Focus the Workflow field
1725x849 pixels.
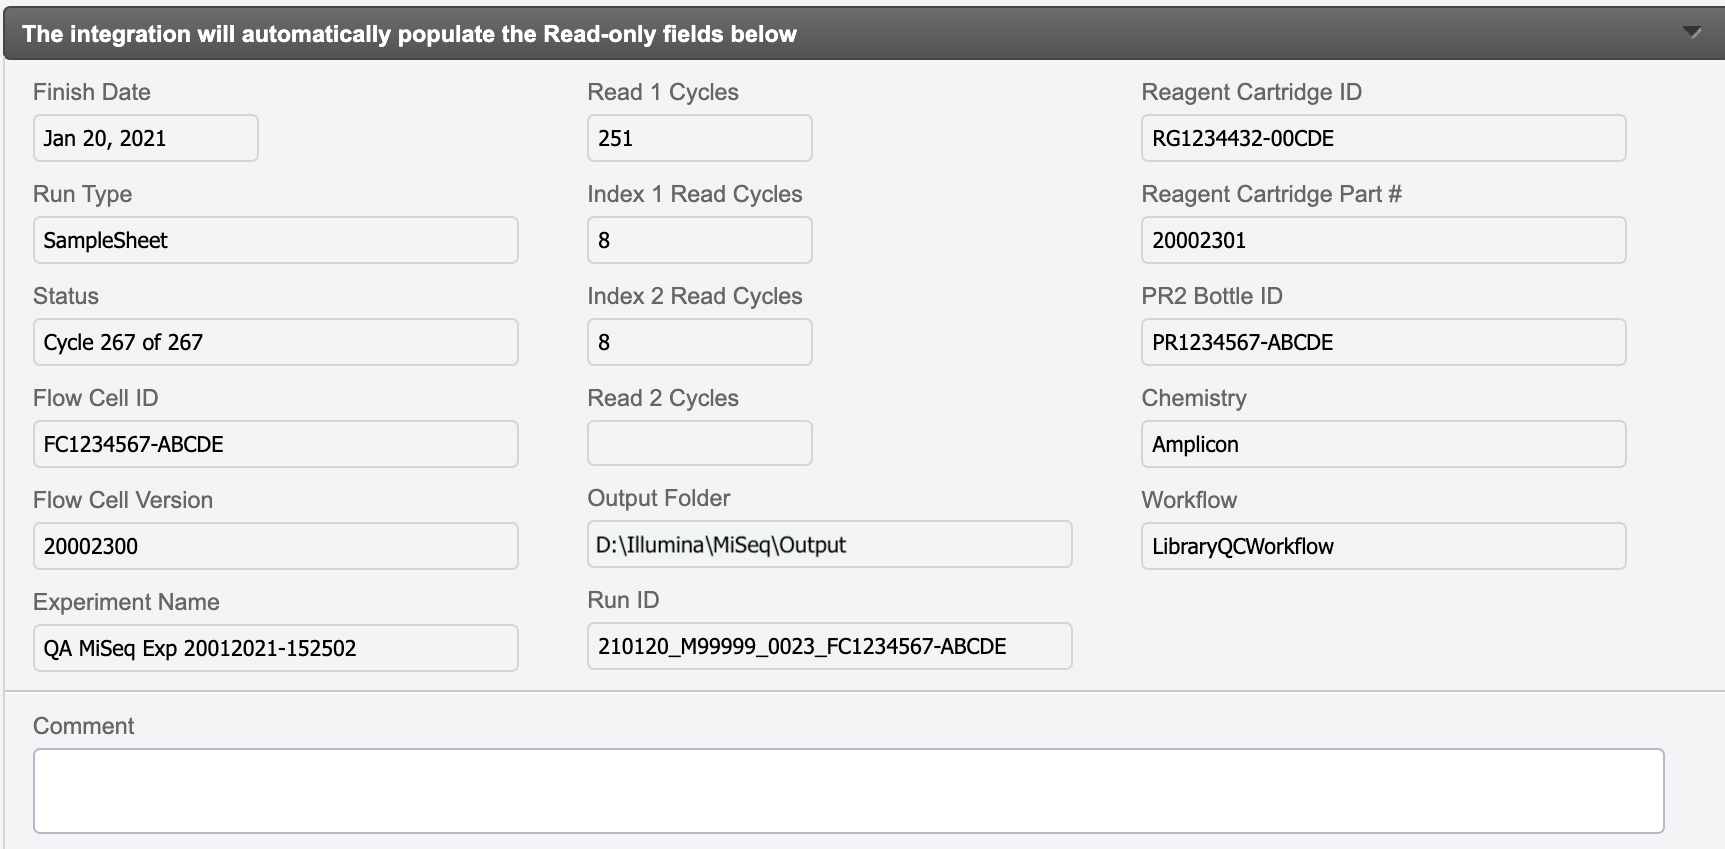pos(1383,546)
